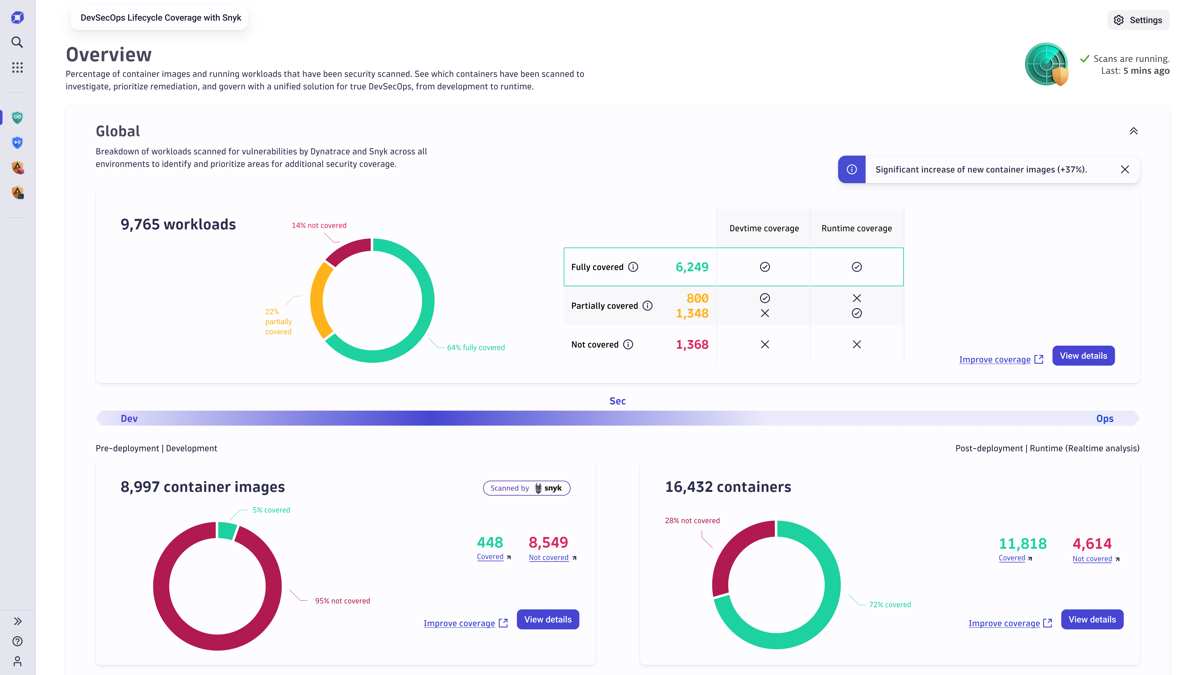Select the blue shield app icon
This screenshot has width=1200, height=675.
[17, 143]
